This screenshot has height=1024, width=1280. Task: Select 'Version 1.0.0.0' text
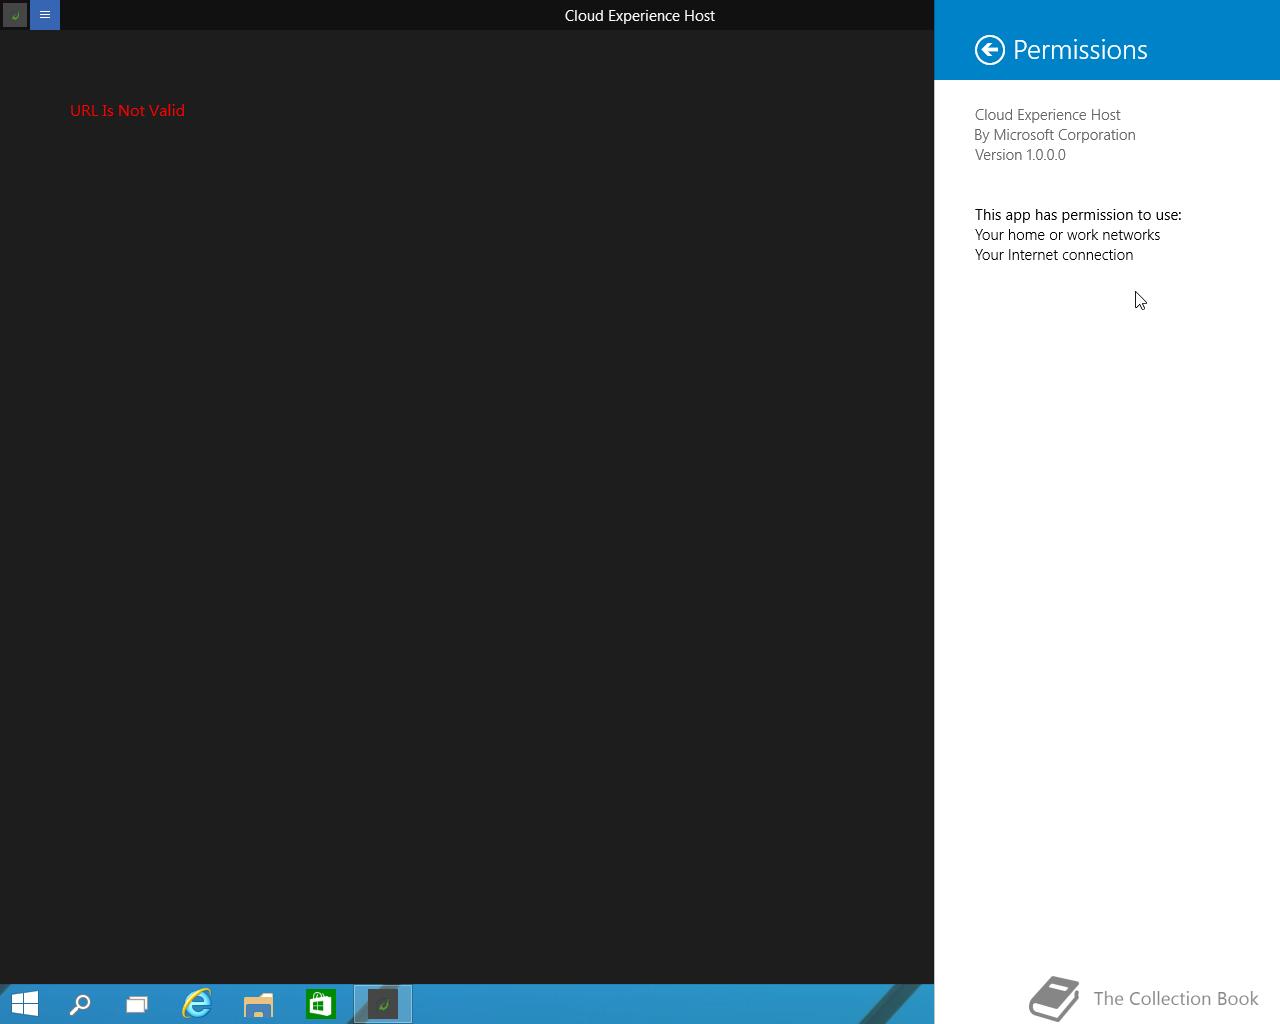[1020, 155]
